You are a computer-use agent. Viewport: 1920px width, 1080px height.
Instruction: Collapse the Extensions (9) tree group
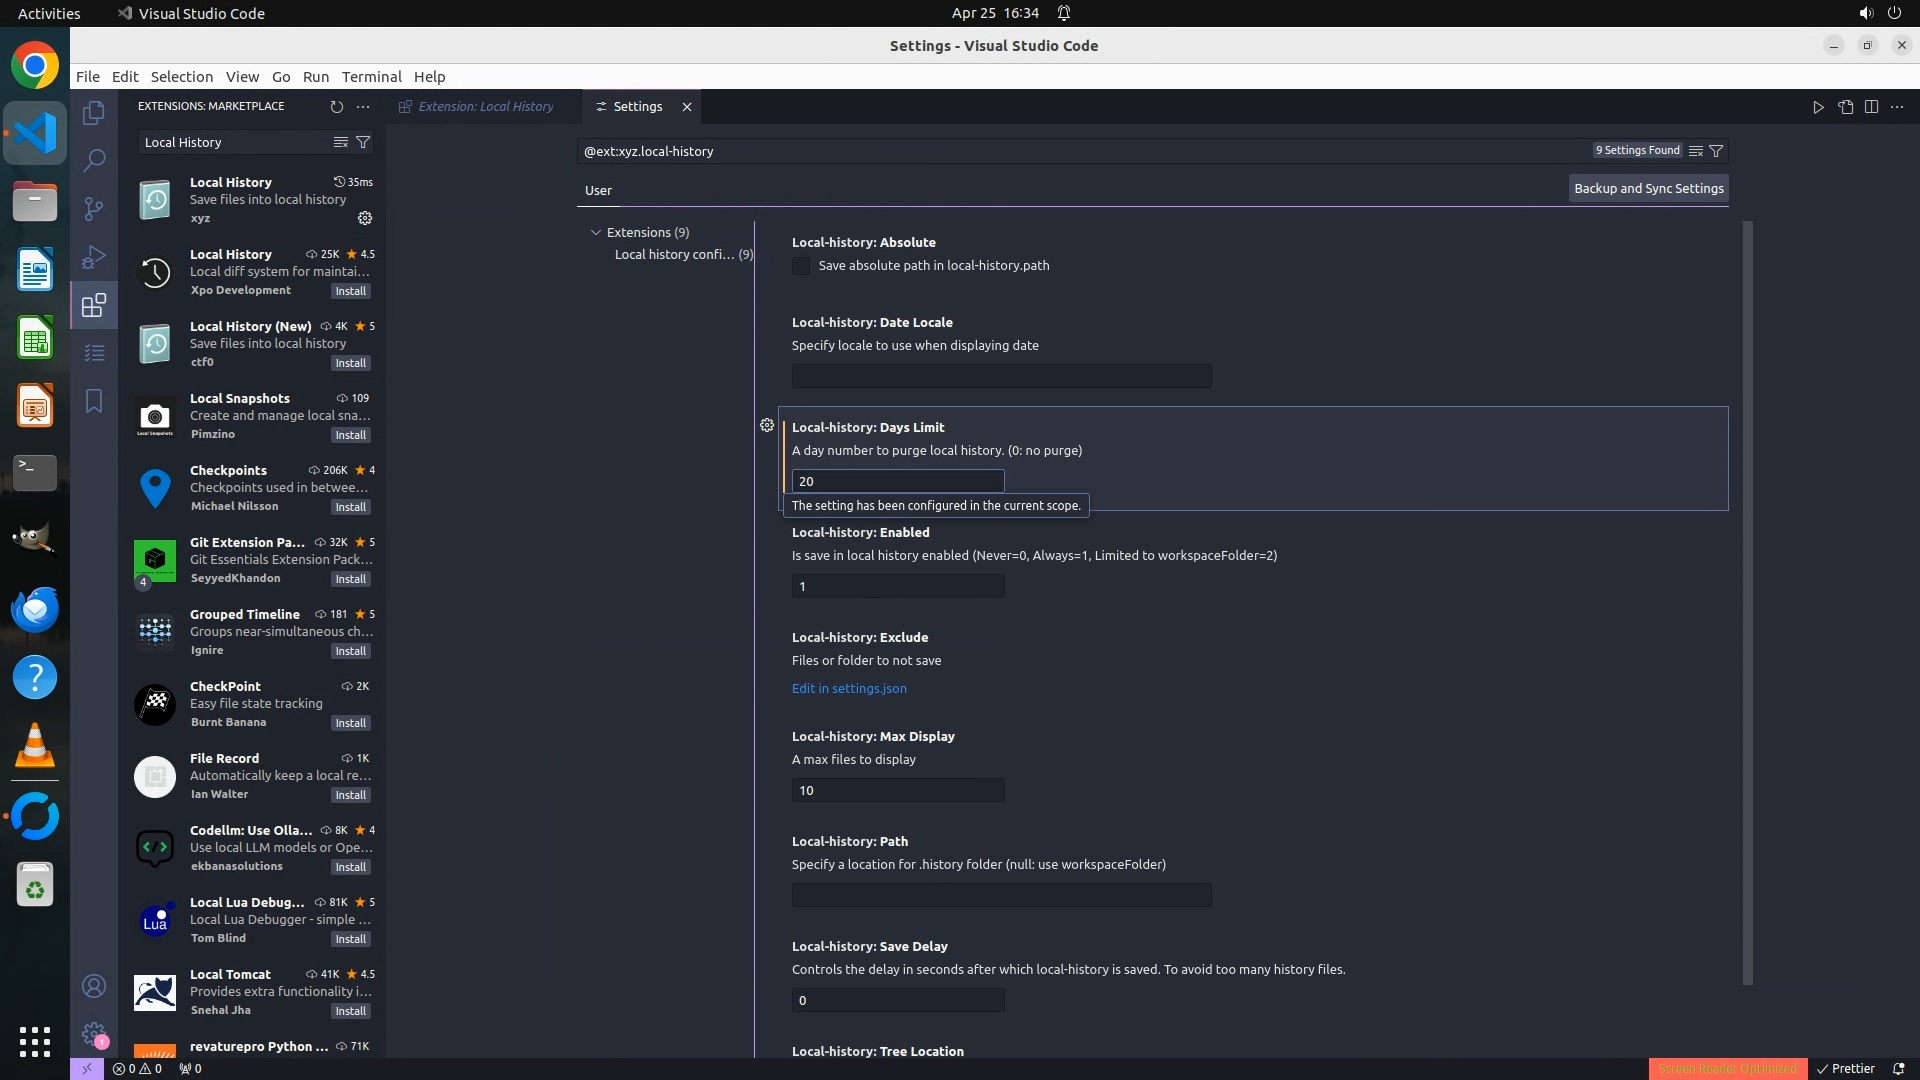tap(596, 232)
